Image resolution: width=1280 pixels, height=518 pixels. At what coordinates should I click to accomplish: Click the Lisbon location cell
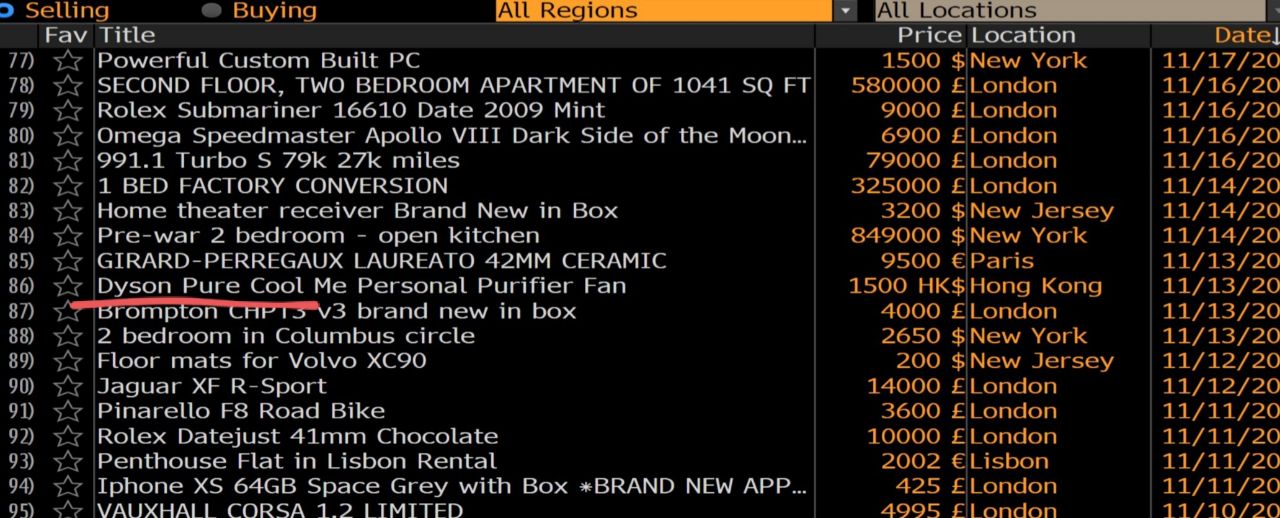coord(1009,461)
